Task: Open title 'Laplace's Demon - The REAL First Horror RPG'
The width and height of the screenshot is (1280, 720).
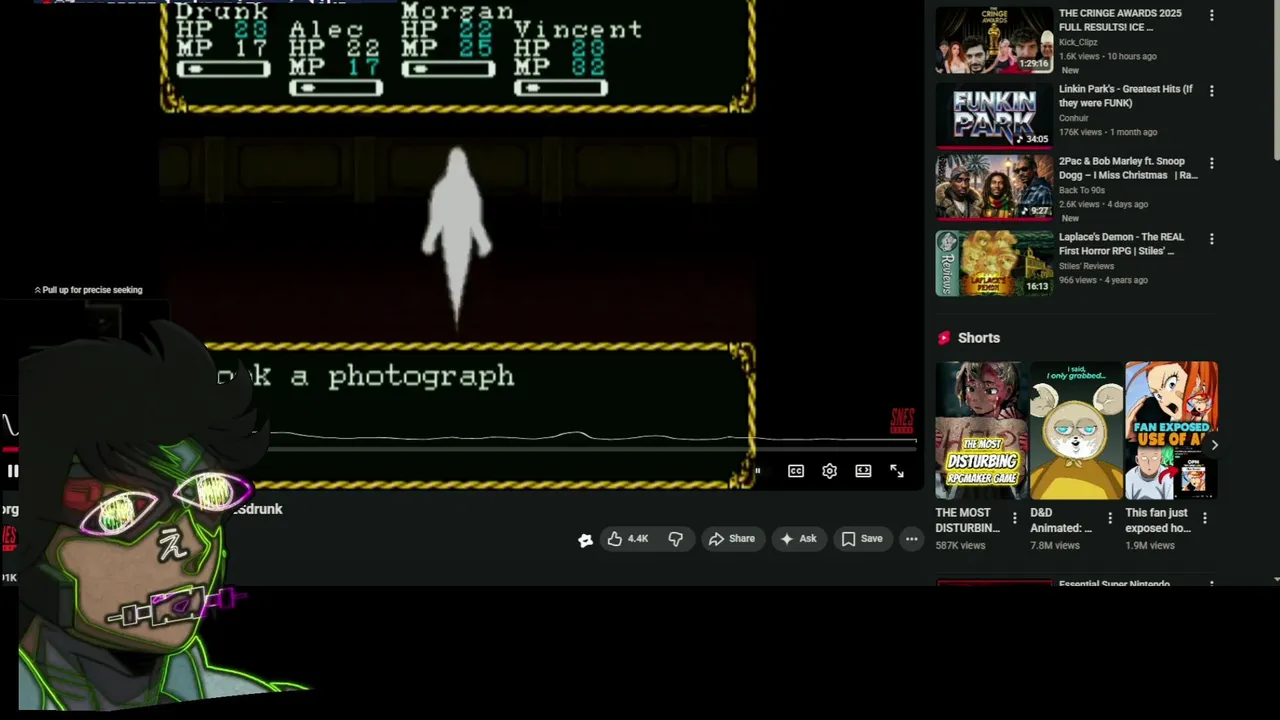Action: click(1121, 244)
